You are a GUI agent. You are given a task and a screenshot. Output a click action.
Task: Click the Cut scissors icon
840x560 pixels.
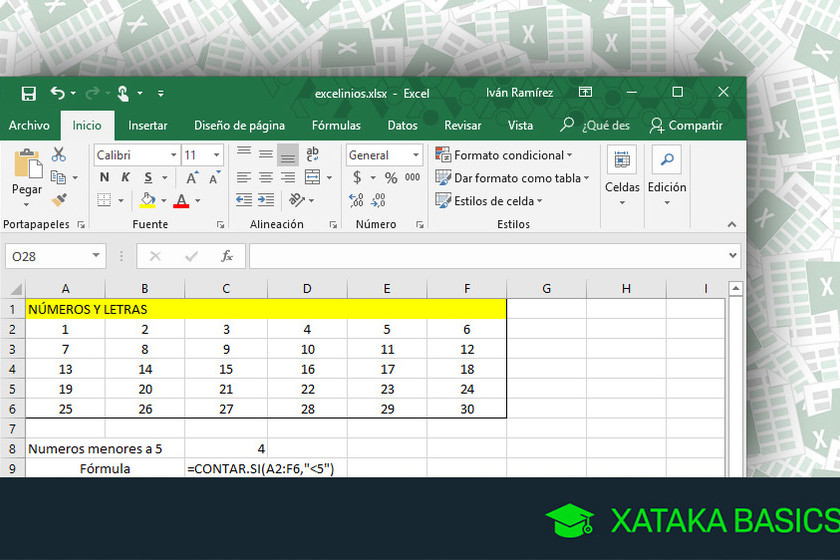[58, 155]
